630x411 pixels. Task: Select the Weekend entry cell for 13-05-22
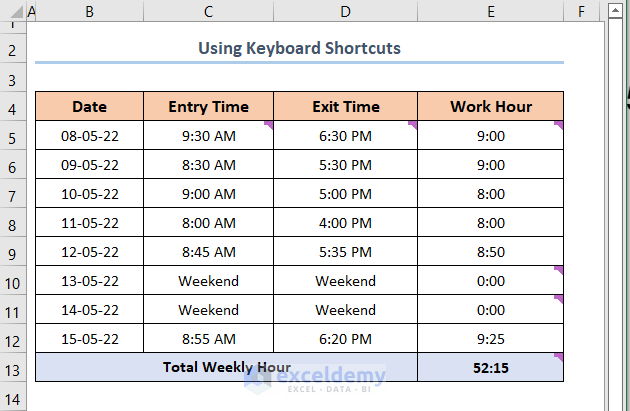(x=208, y=281)
